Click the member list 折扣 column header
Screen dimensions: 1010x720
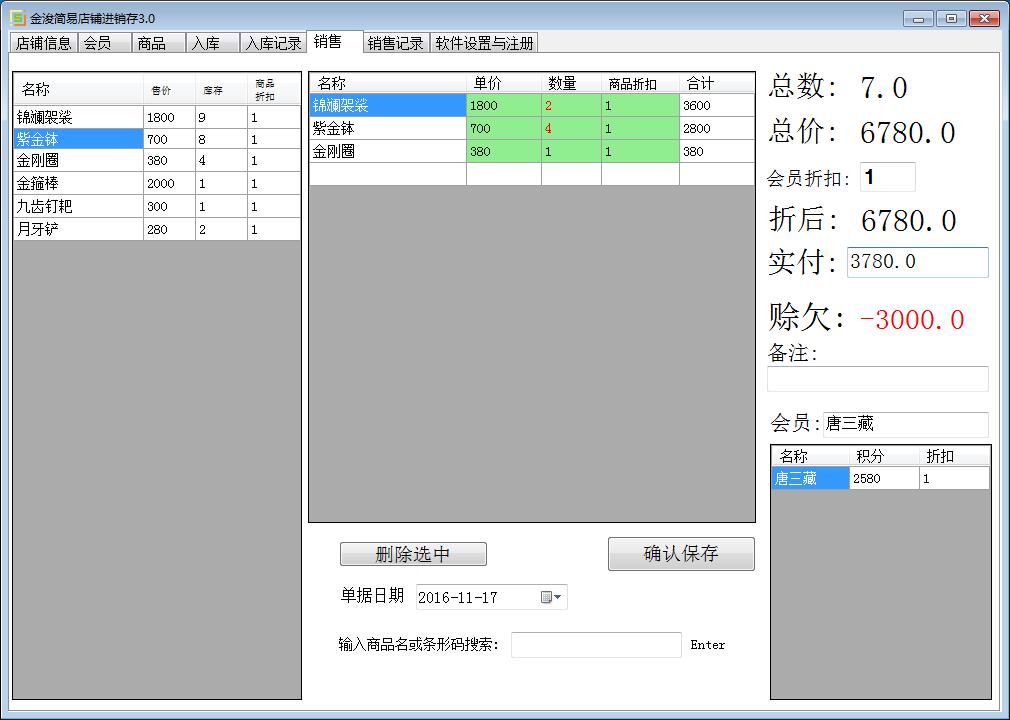pos(954,456)
